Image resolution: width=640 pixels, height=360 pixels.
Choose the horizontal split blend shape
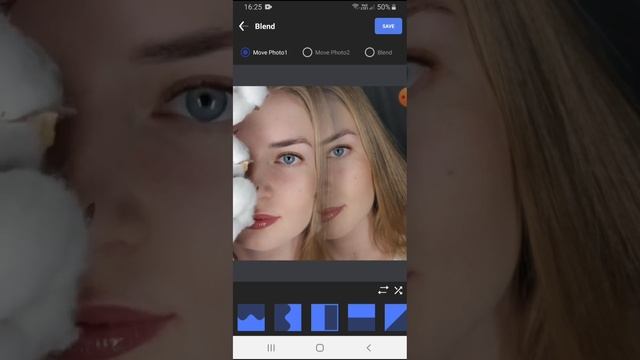click(x=361, y=317)
